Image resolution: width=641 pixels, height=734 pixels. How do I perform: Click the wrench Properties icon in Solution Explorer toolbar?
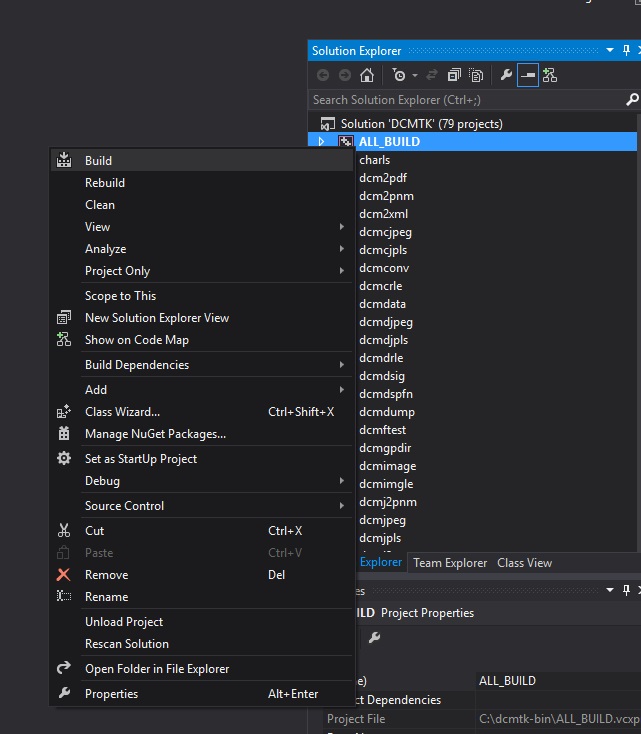[x=506, y=75]
